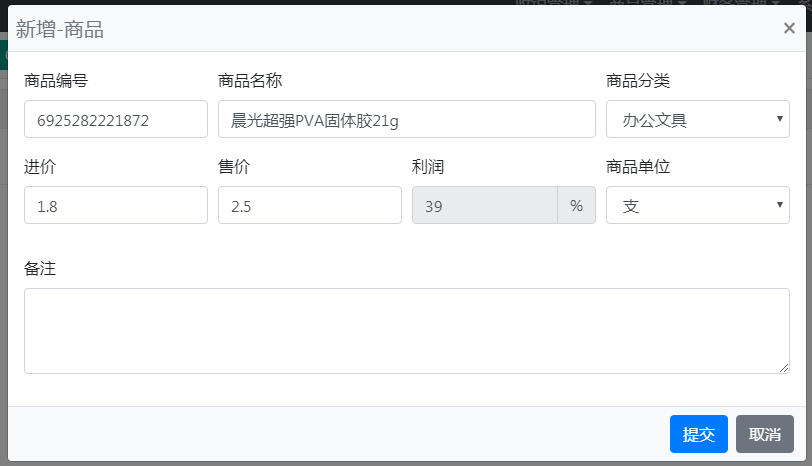Click inside the empty 备注 text area

pos(407,331)
